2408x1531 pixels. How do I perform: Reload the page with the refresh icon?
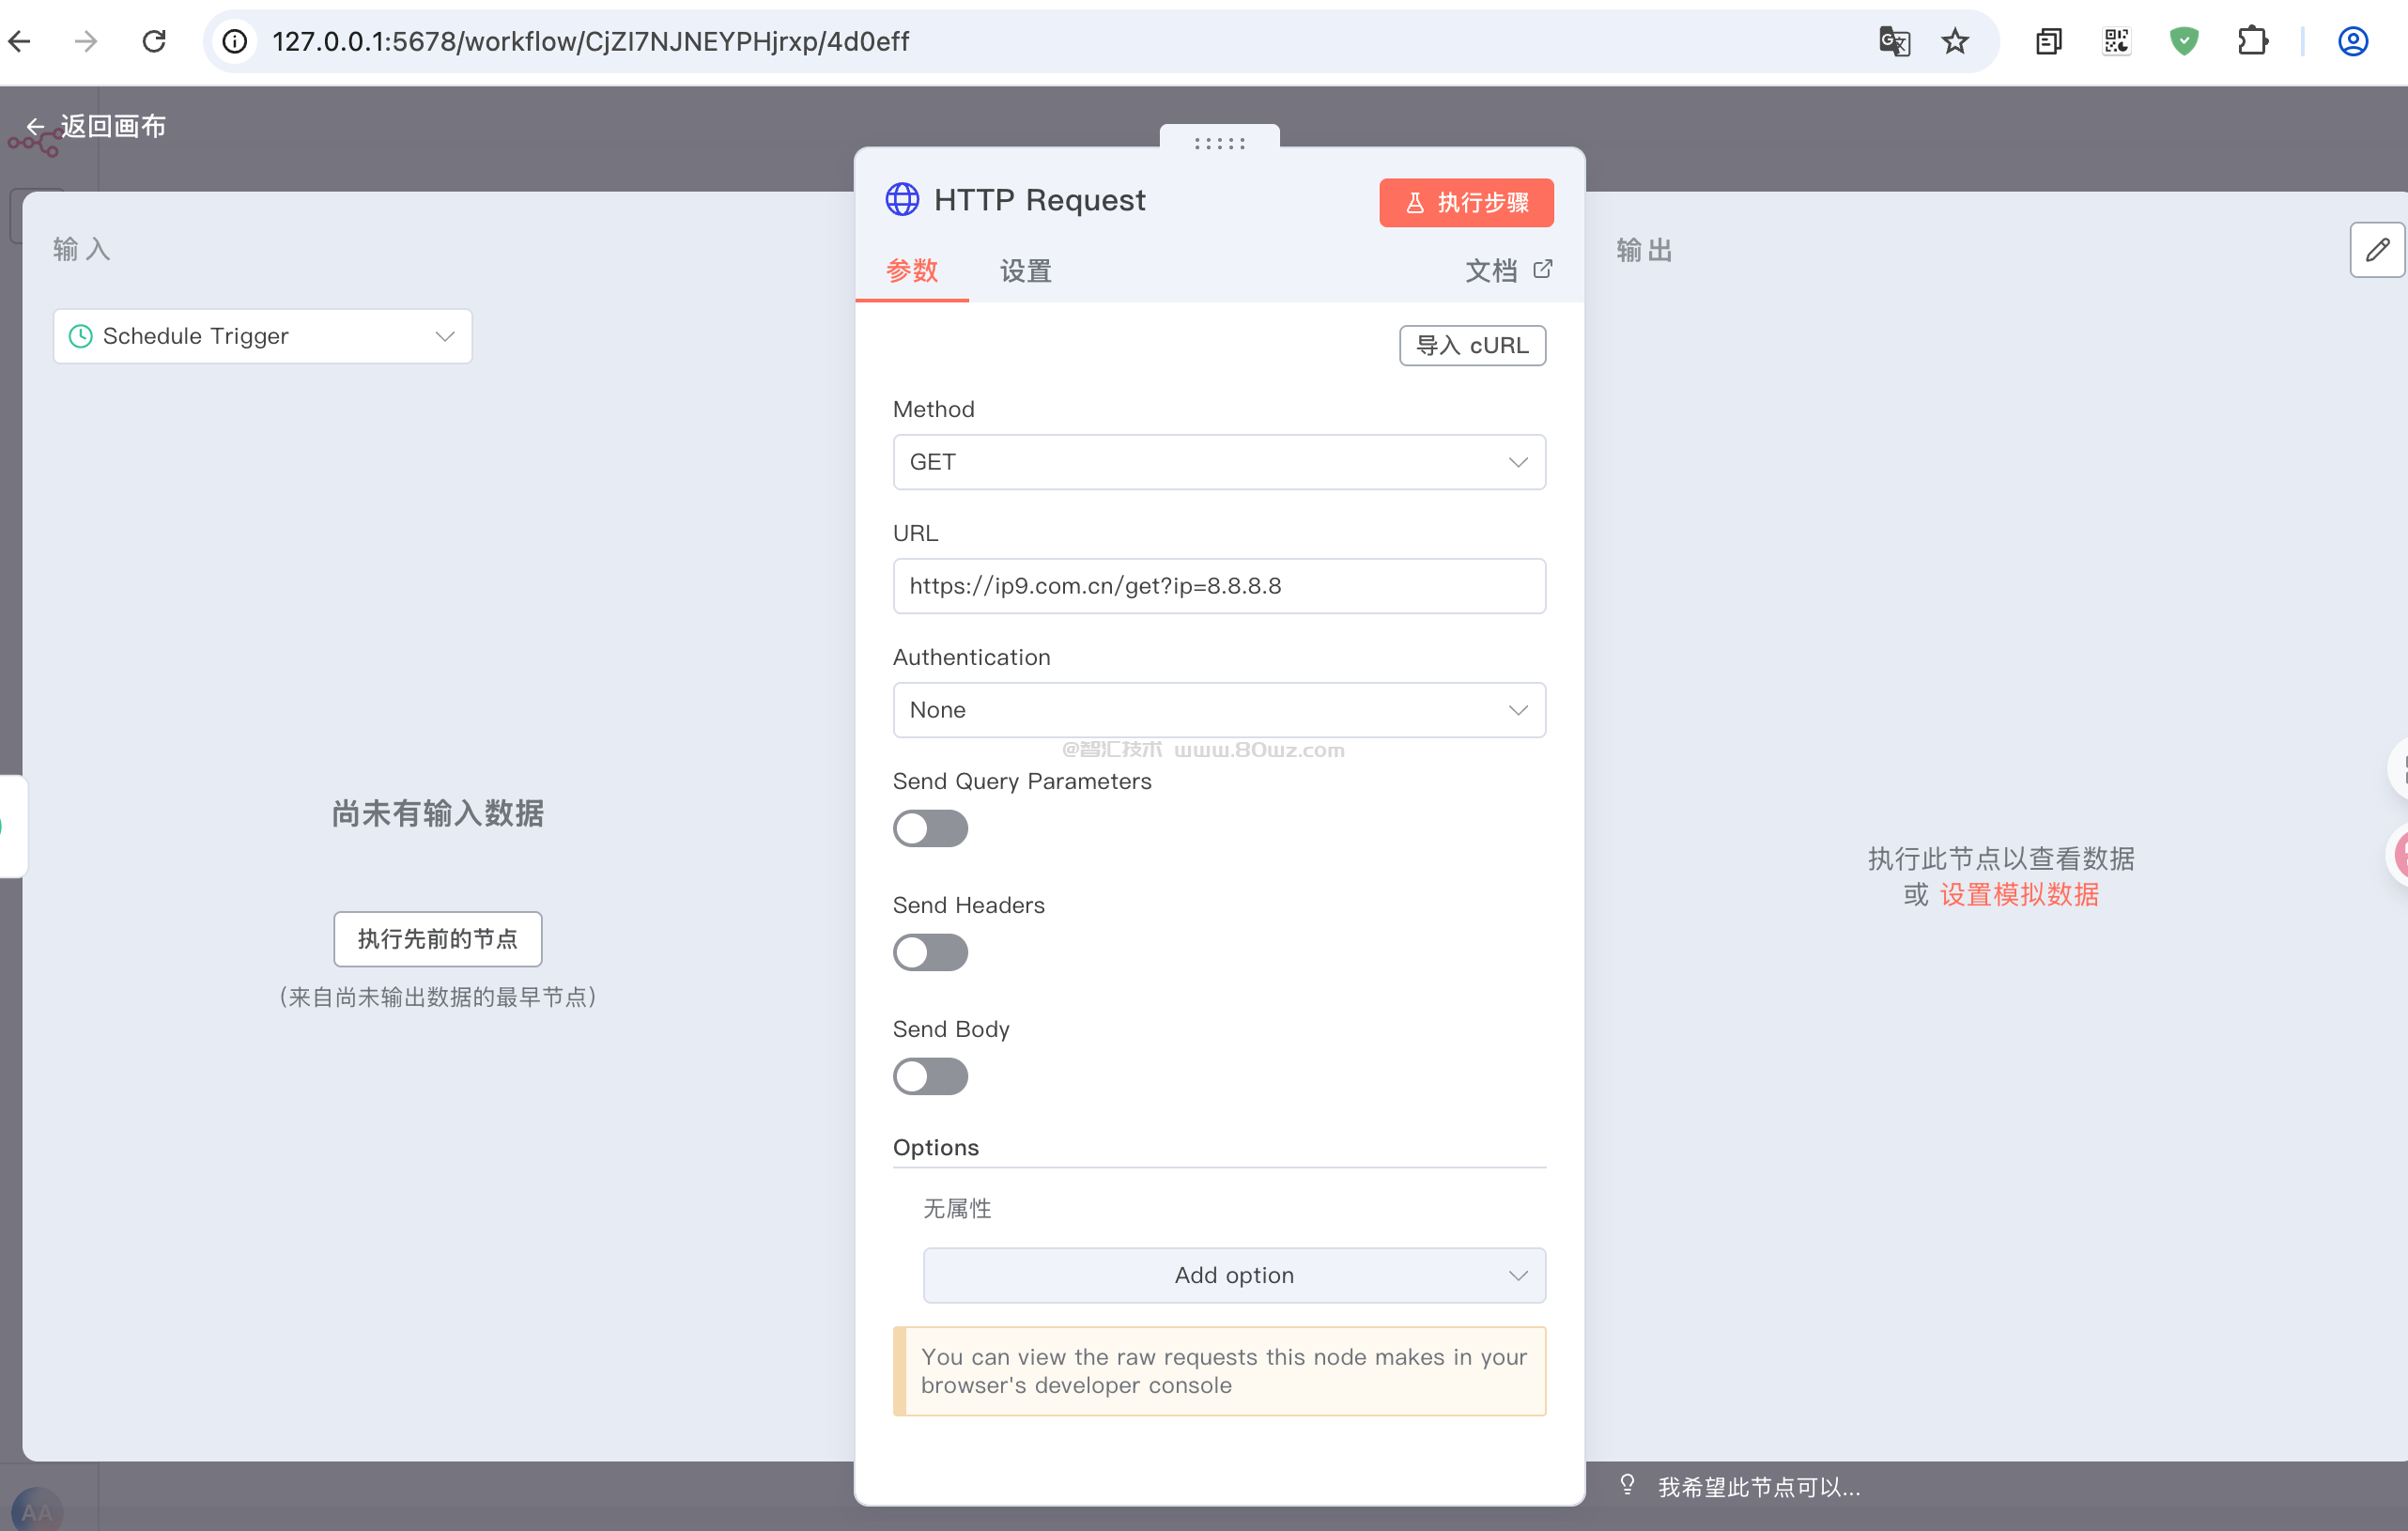click(x=153, y=41)
